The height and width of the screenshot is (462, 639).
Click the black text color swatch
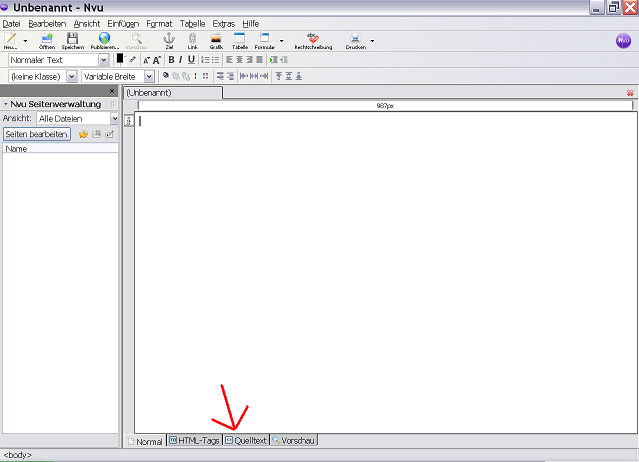120,60
